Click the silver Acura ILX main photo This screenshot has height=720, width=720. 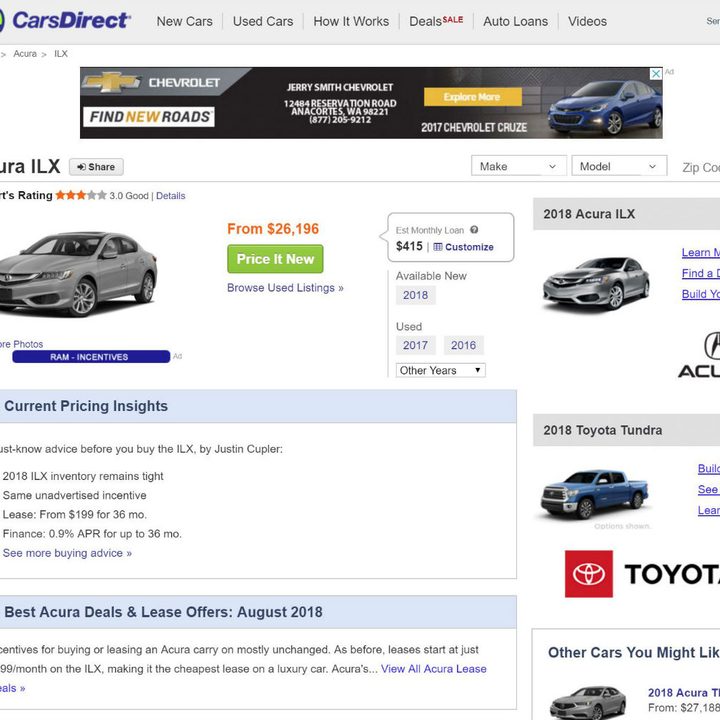coord(78,274)
